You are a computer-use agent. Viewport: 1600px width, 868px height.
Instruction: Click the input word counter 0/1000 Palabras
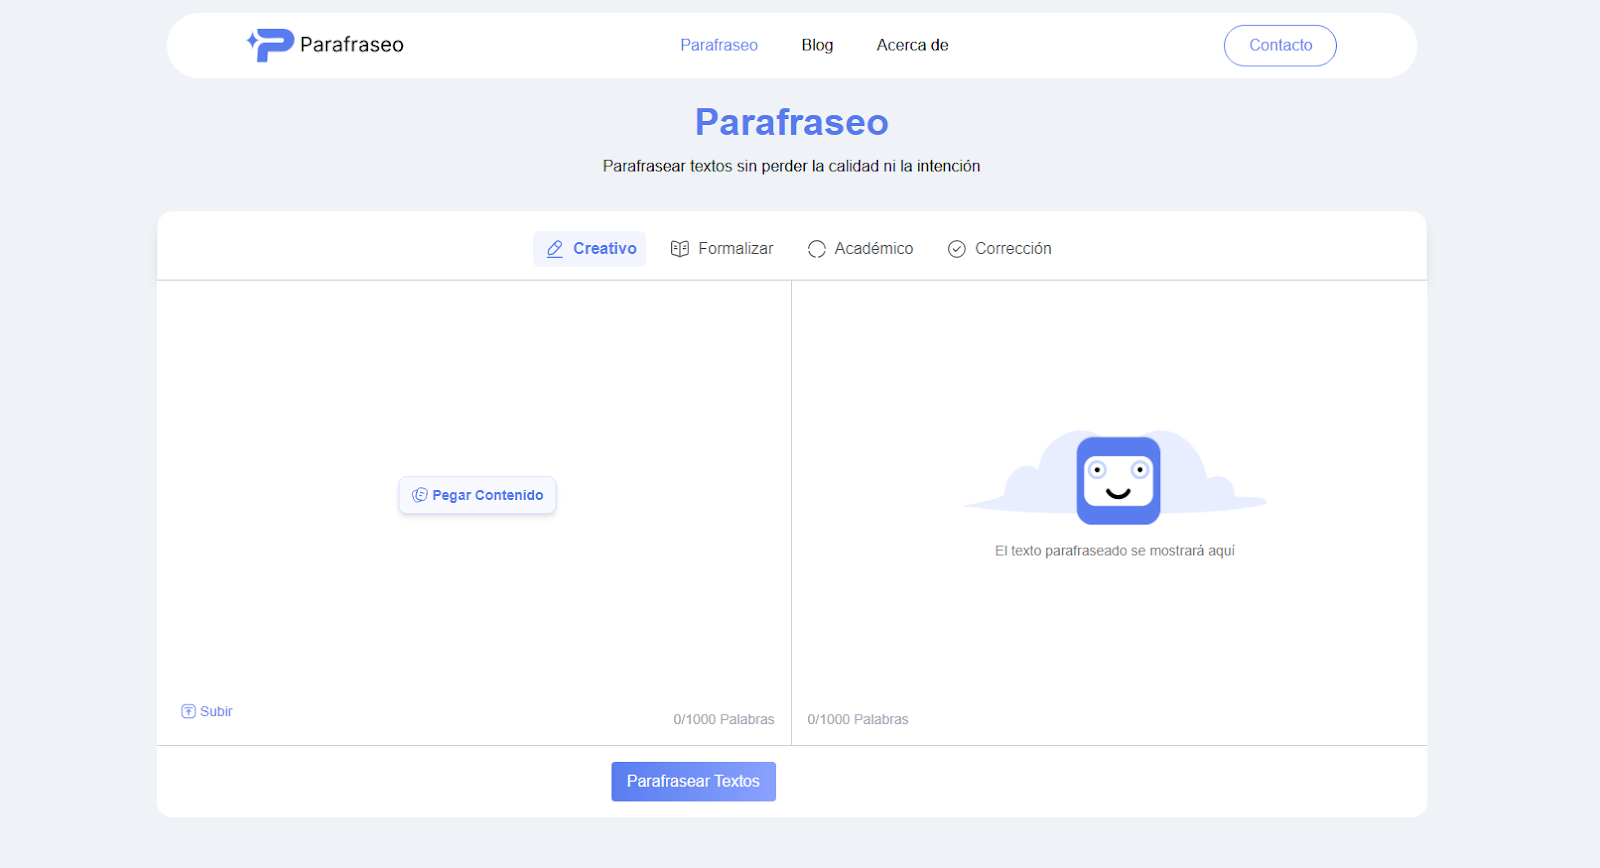click(x=724, y=719)
